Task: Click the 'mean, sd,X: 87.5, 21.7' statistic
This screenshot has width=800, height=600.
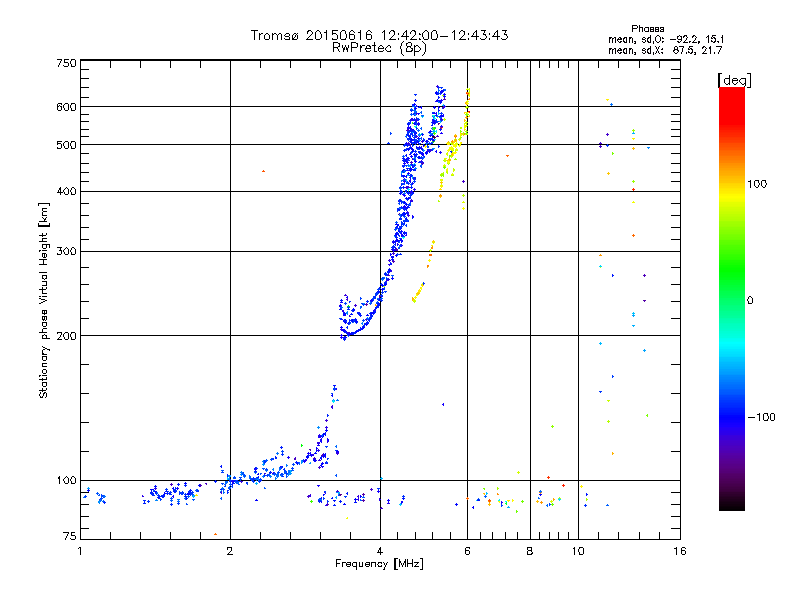Action: coord(665,50)
